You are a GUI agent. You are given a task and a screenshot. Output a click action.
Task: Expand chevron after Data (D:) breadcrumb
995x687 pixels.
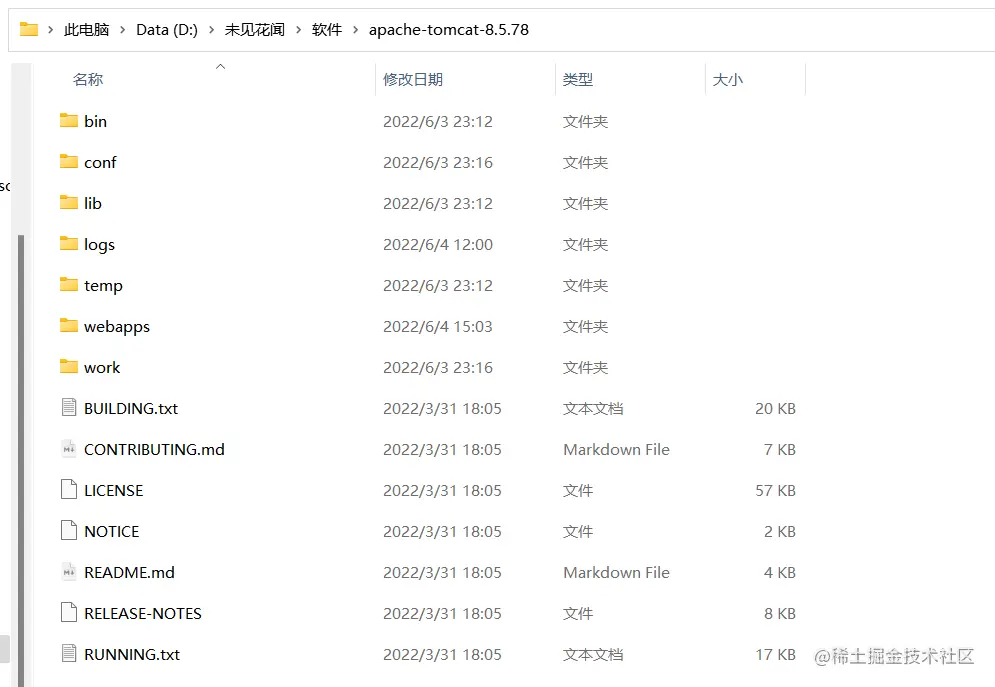coord(211,30)
